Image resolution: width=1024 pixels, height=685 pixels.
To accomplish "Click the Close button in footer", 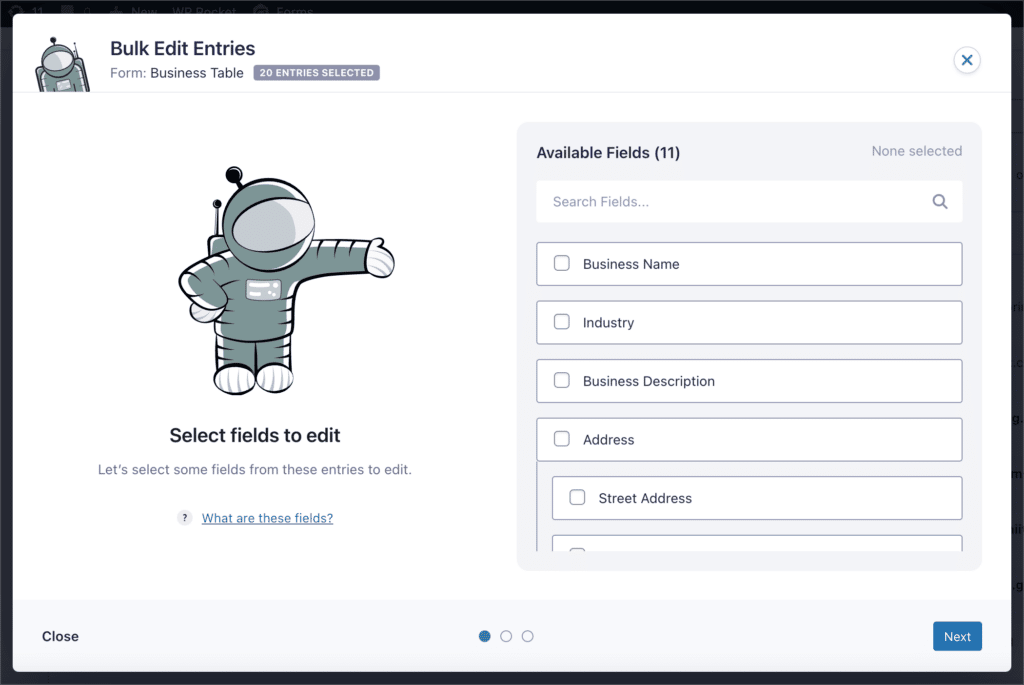I will (x=60, y=636).
